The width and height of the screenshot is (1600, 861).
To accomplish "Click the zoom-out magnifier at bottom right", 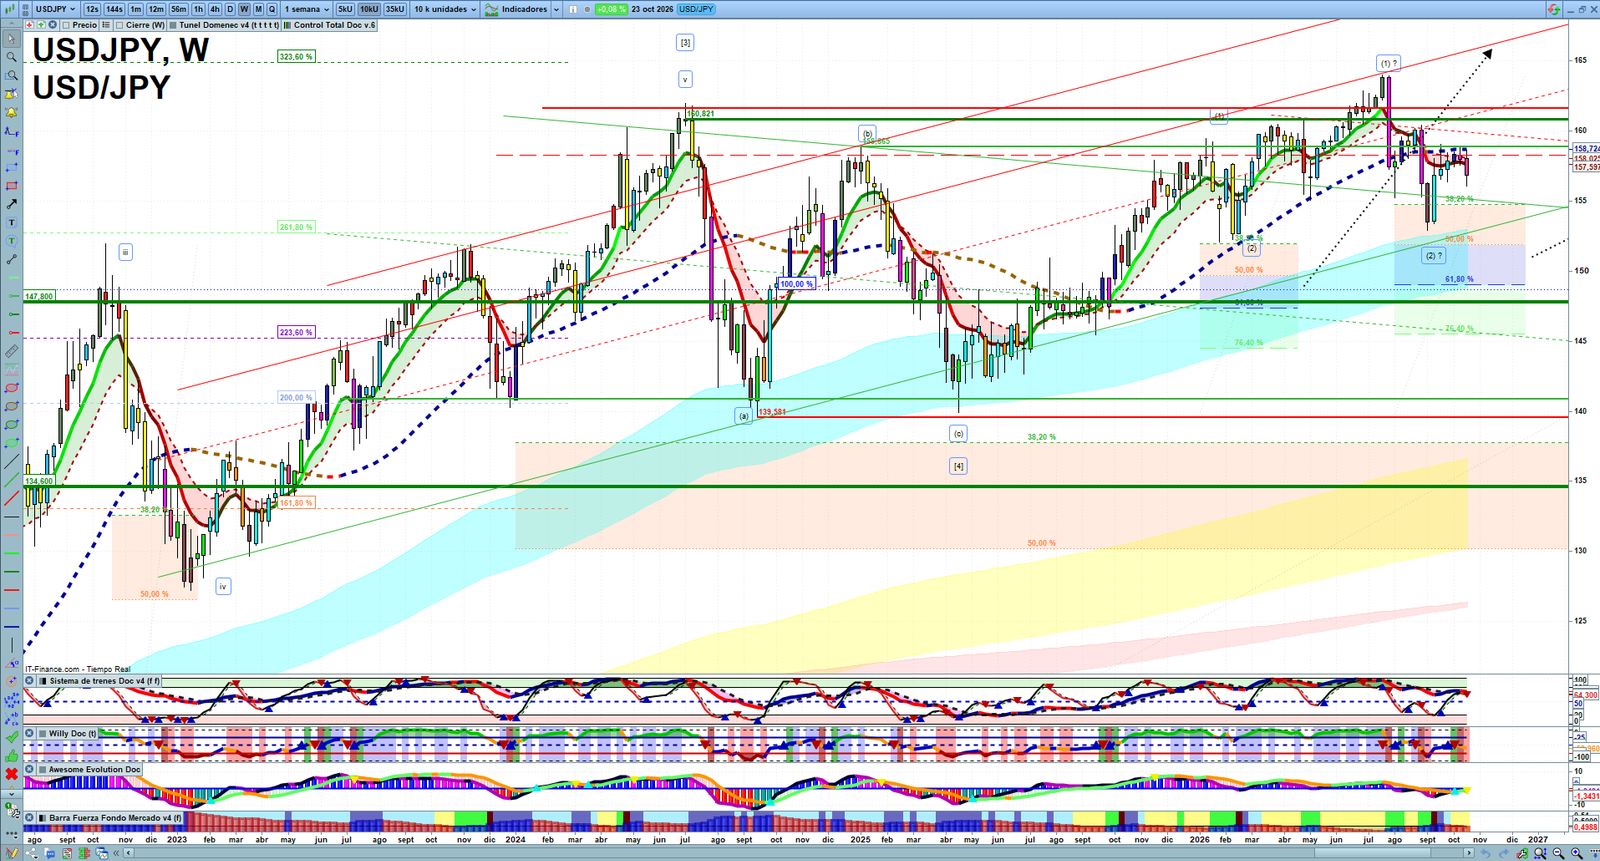I will 1558,853.
